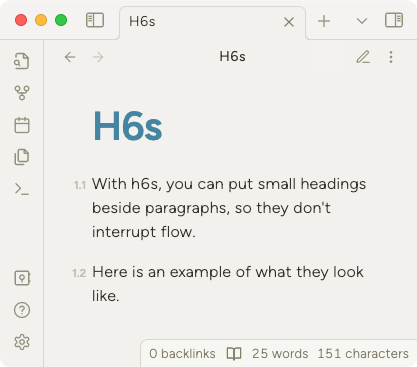This screenshot has height=367, width=417.
Task: Expand the tab list dropdown chevron
Action: pos(362,21)
